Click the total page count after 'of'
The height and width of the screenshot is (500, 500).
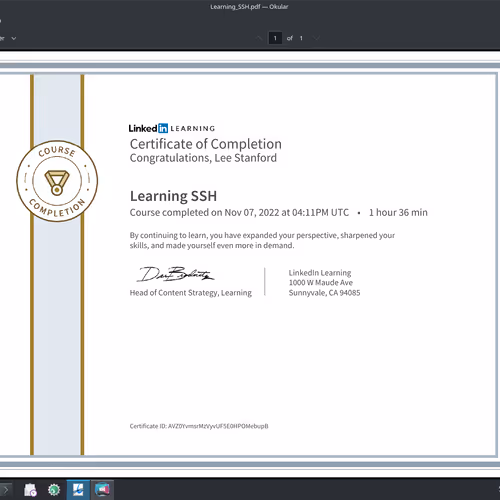301,38
